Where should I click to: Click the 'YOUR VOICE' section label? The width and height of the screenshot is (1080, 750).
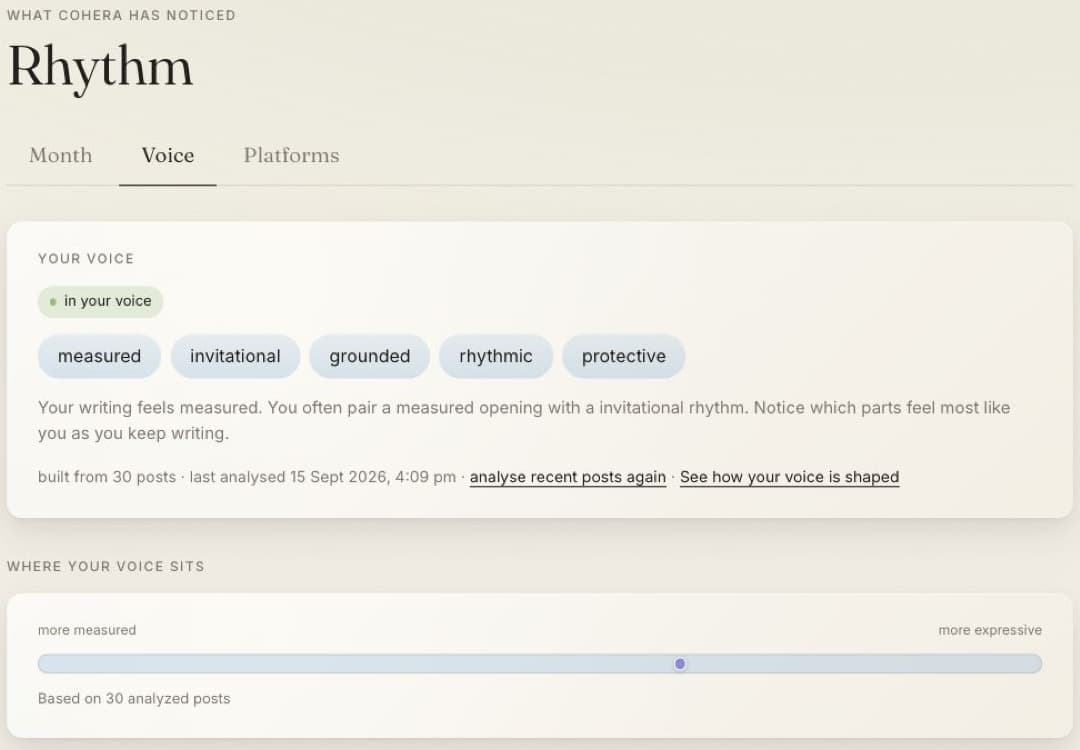click(x=86, y=258)
